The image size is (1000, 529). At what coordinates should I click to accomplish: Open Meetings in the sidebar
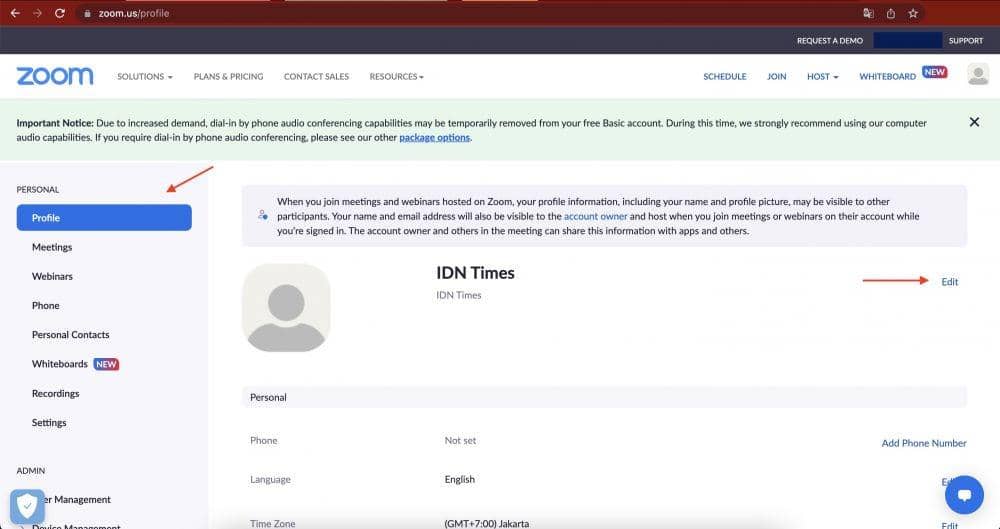52,247
